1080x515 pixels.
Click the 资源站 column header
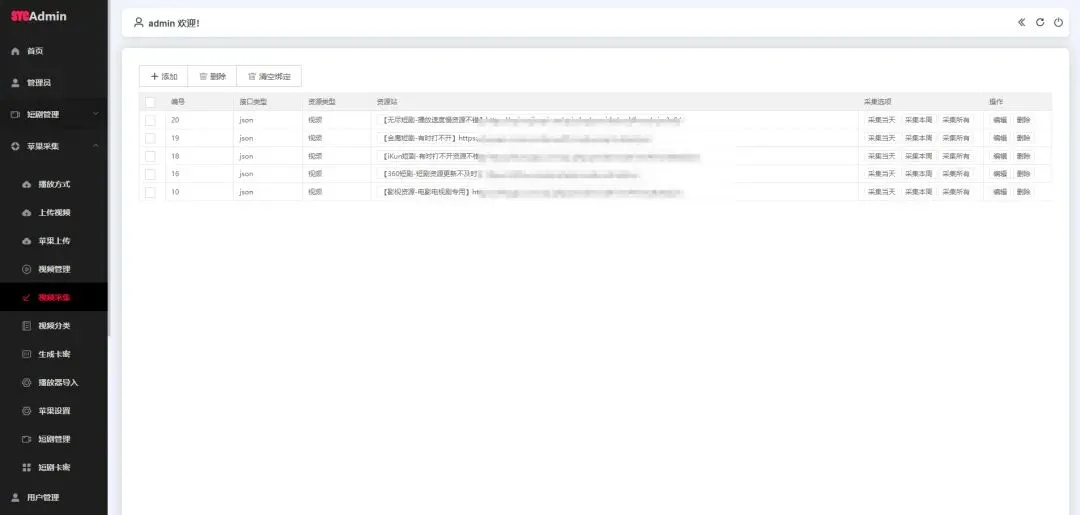(x=387, y=102)
